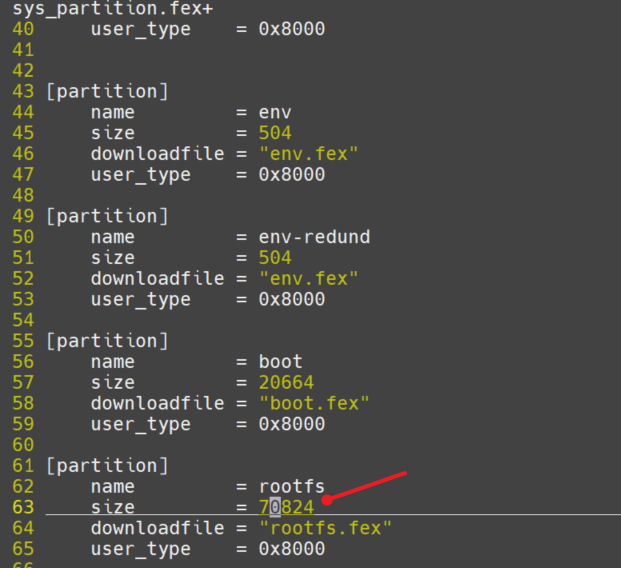Click "env.fex" on line 46
Image resolution: width=621 pixels, height=568 pixels.
click(x=309, y=154)
